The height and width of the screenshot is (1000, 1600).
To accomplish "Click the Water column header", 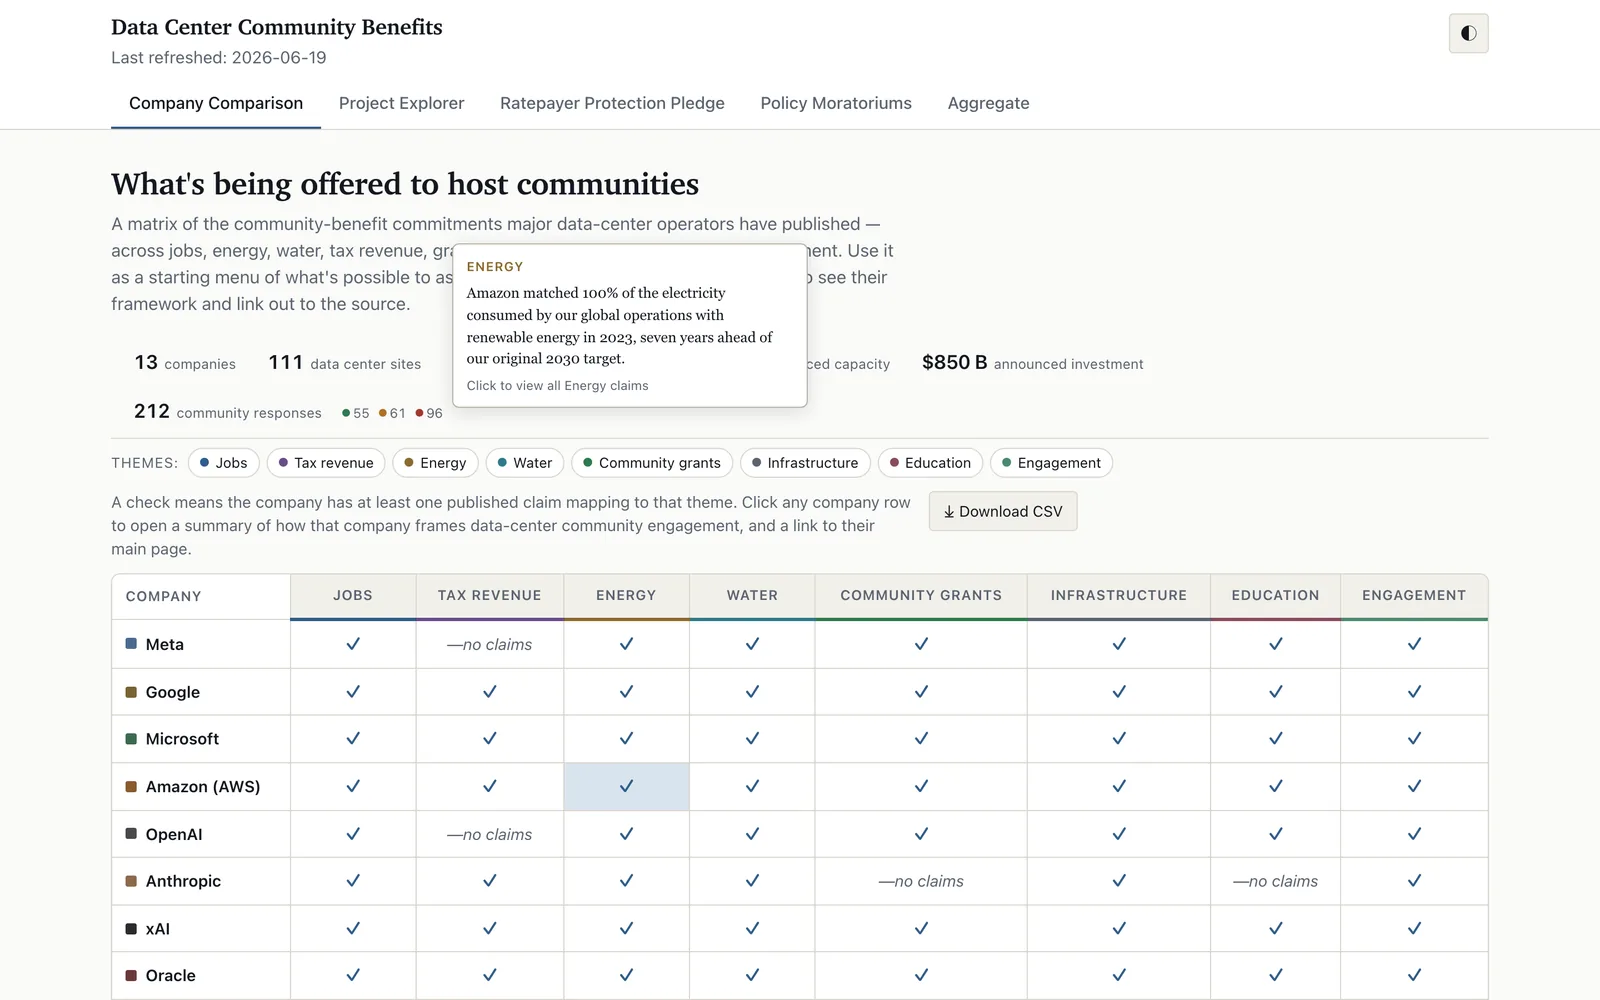I will tap(752, 596).
